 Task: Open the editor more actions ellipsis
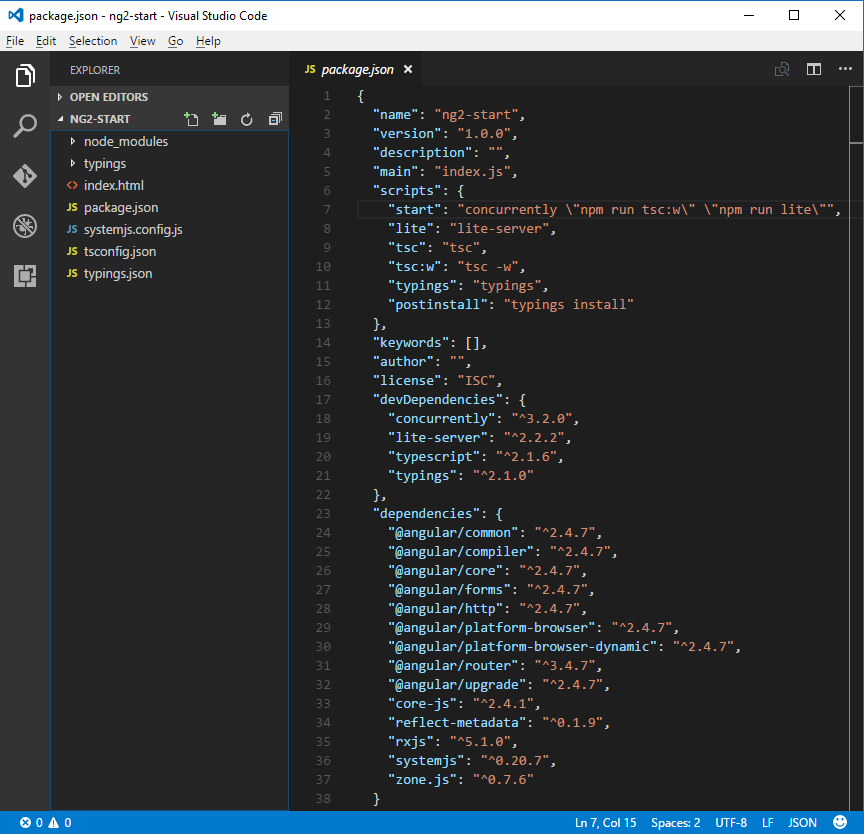click(x=845, y=69)
